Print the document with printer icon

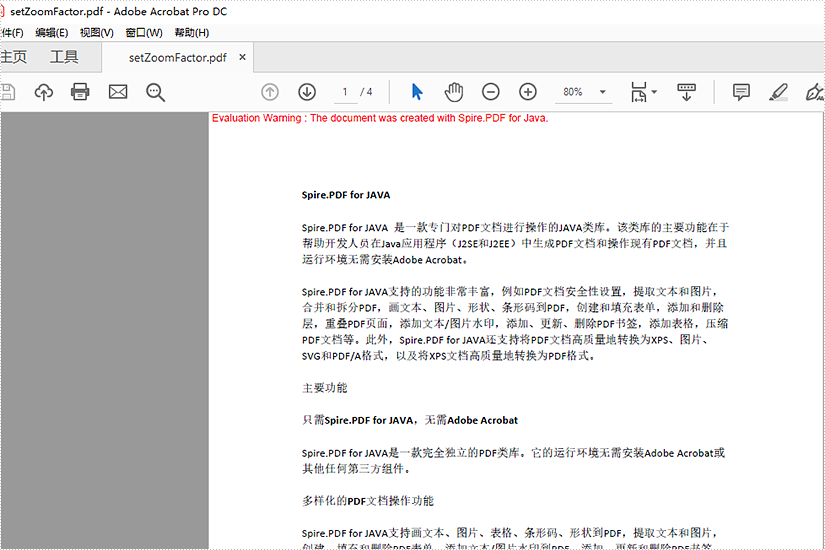tap(80, 92)
